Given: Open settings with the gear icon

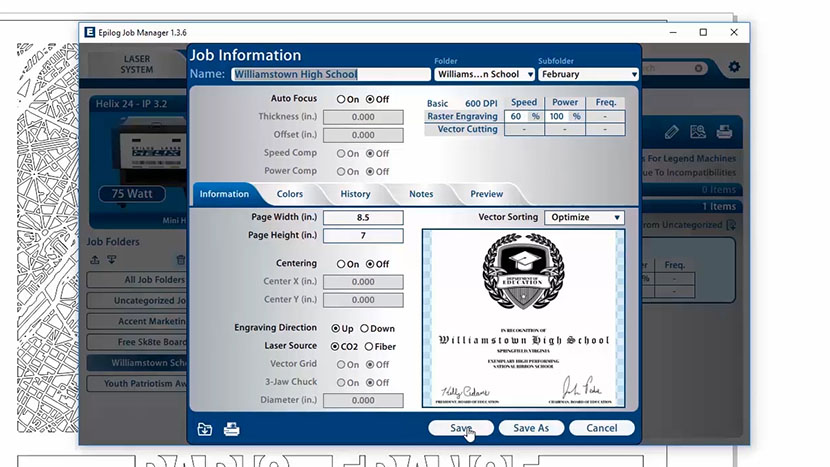Looking at the screenshot, I should click(735, 67).
